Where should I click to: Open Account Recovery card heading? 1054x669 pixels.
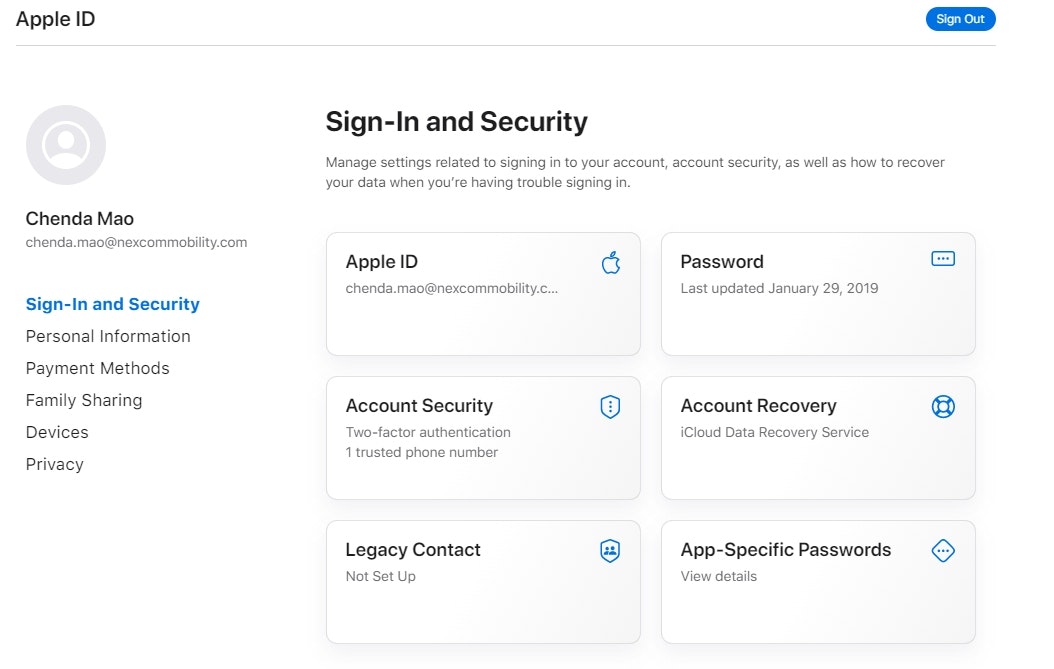[758, 406]
